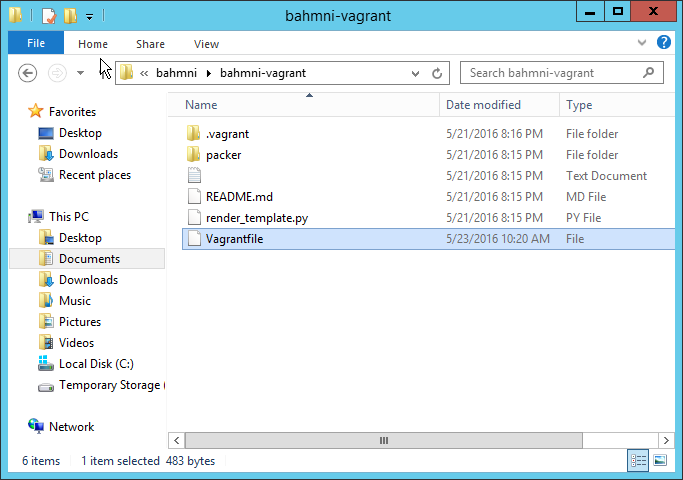Open Help with the question mark icon
This screenshot has height=480, width=683.
[663, 42]
